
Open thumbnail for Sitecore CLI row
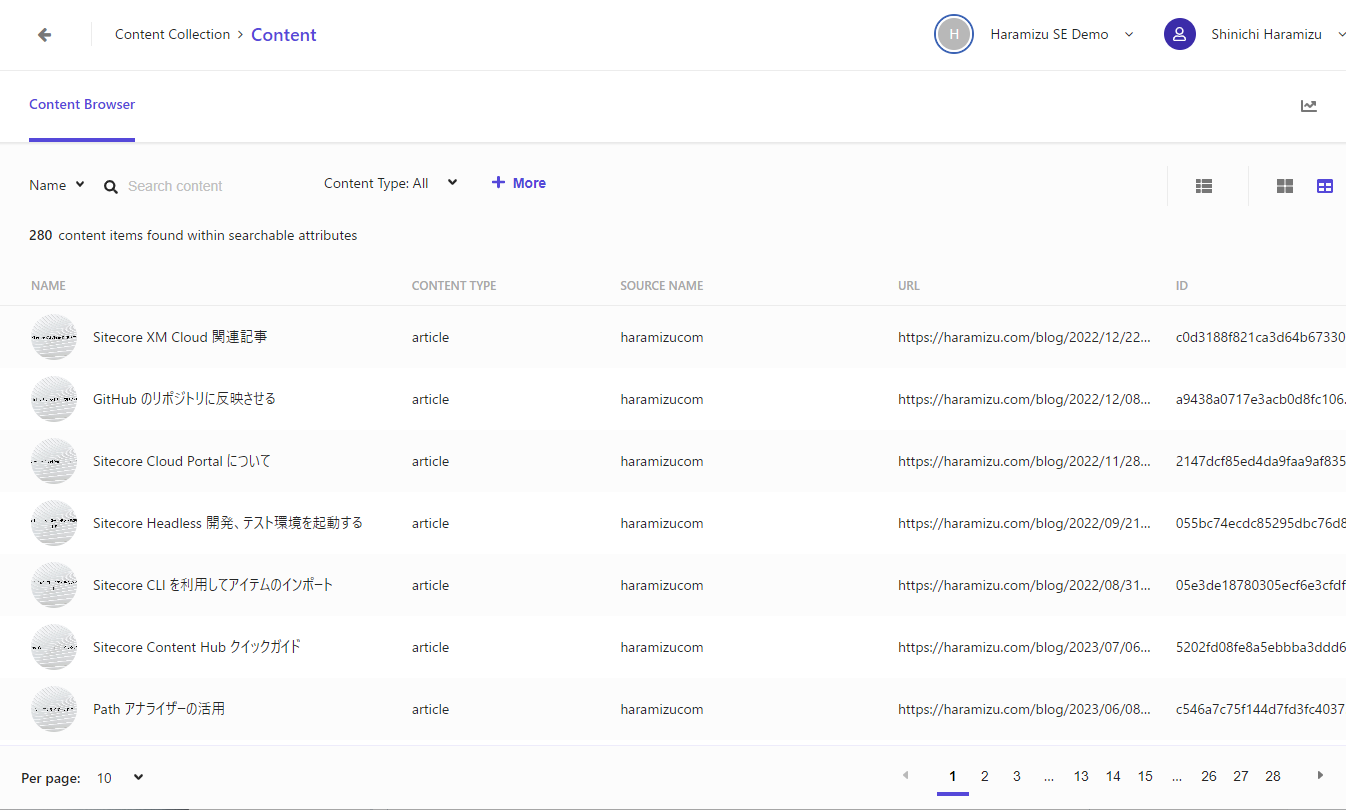pos(54,585)
